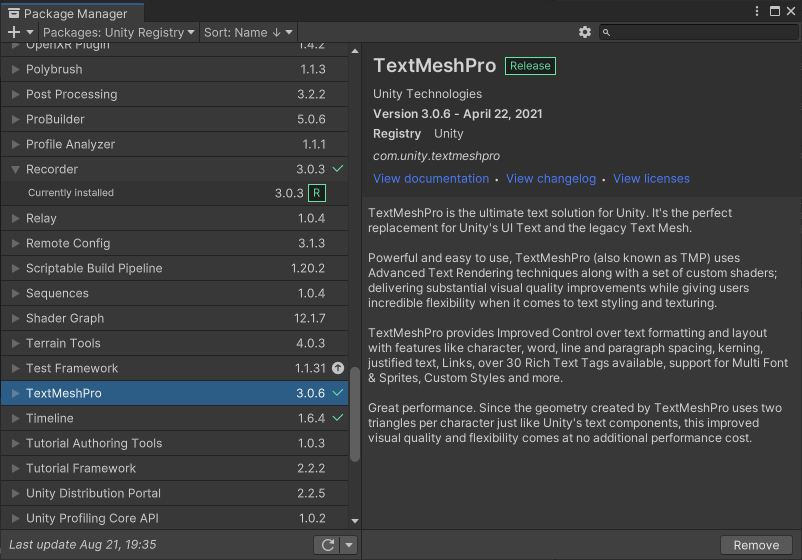
Task: Collapse the Recorder package entry
Action: pyautogui.click(x=15, y=169)
